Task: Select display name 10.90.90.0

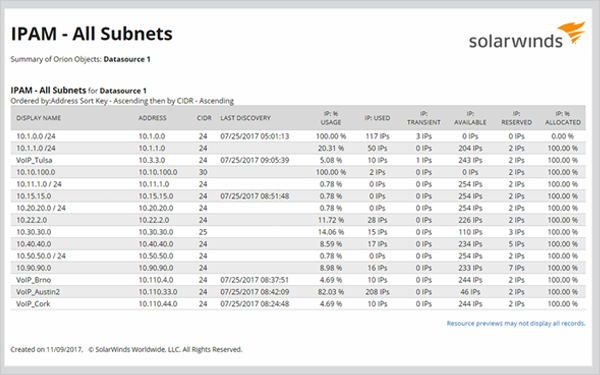Action: coord(34,268)
